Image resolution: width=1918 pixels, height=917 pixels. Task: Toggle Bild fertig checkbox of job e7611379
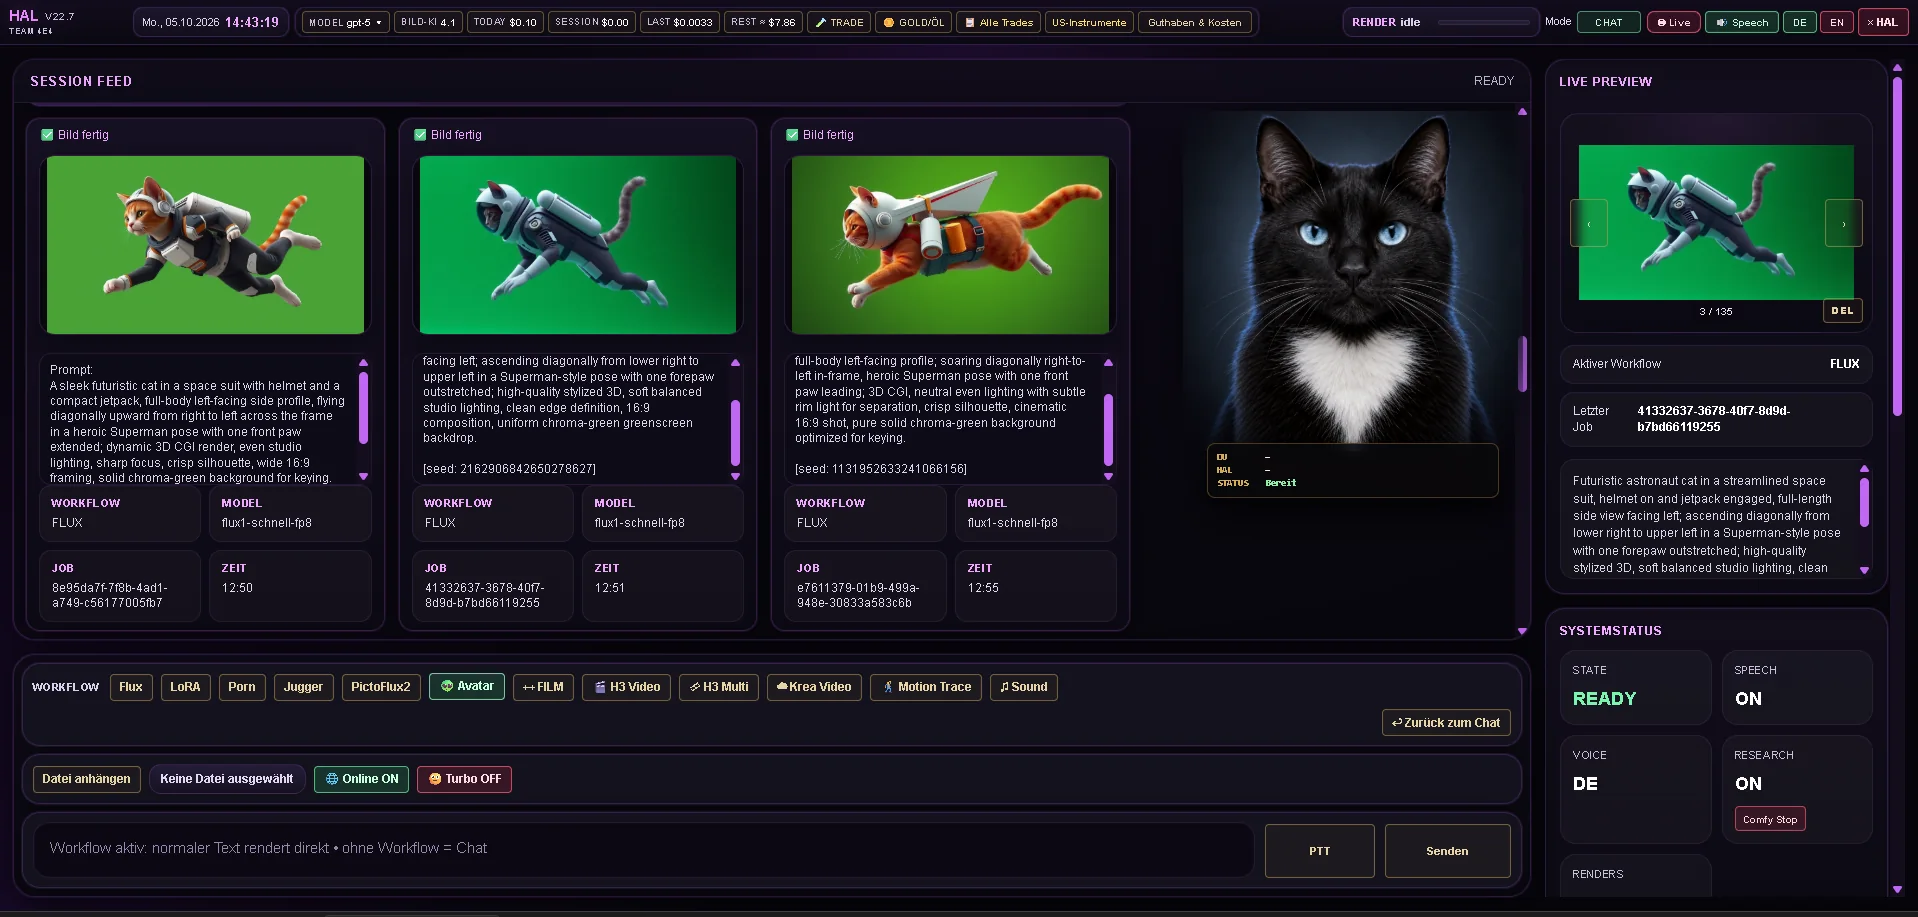coord(792,135)
